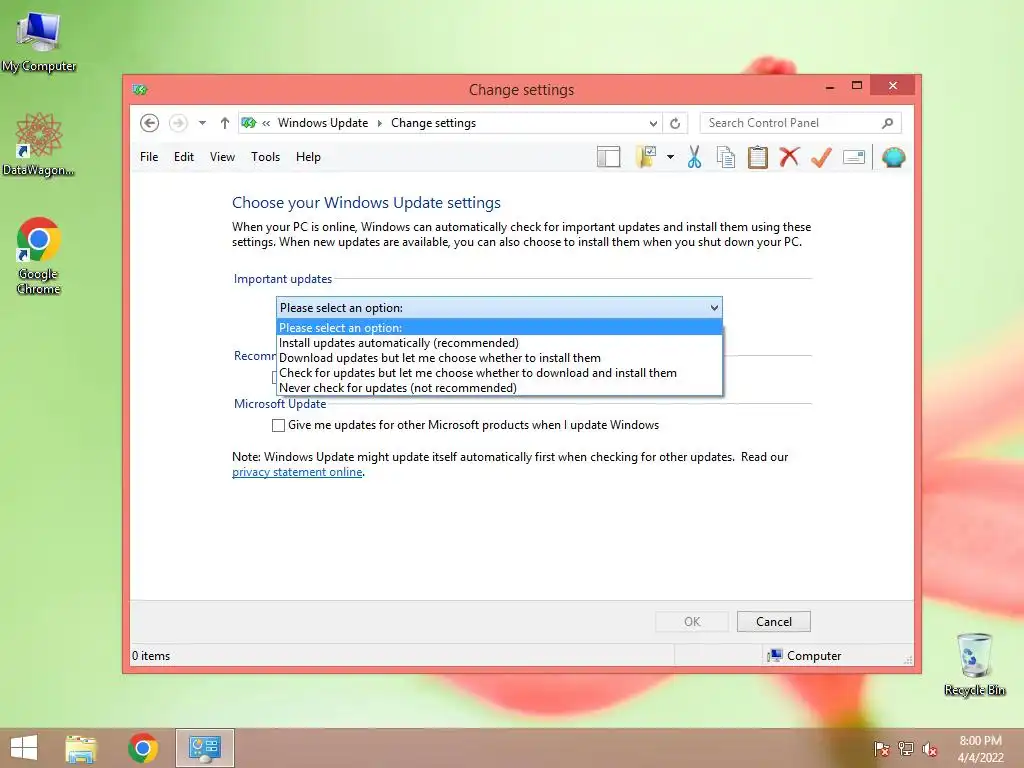Select the DataWagon desktop shortcut
The image size is (1024, 768).
tap(39, 144)
